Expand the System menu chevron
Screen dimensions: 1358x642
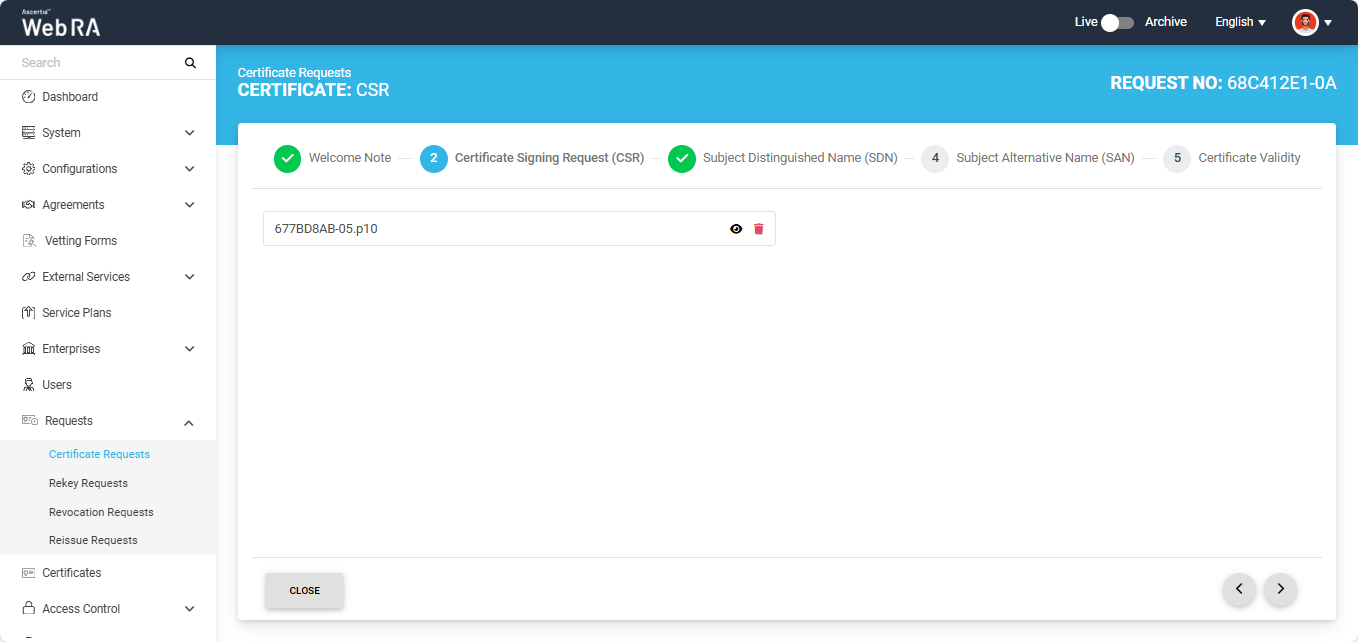tap(189, 133)
